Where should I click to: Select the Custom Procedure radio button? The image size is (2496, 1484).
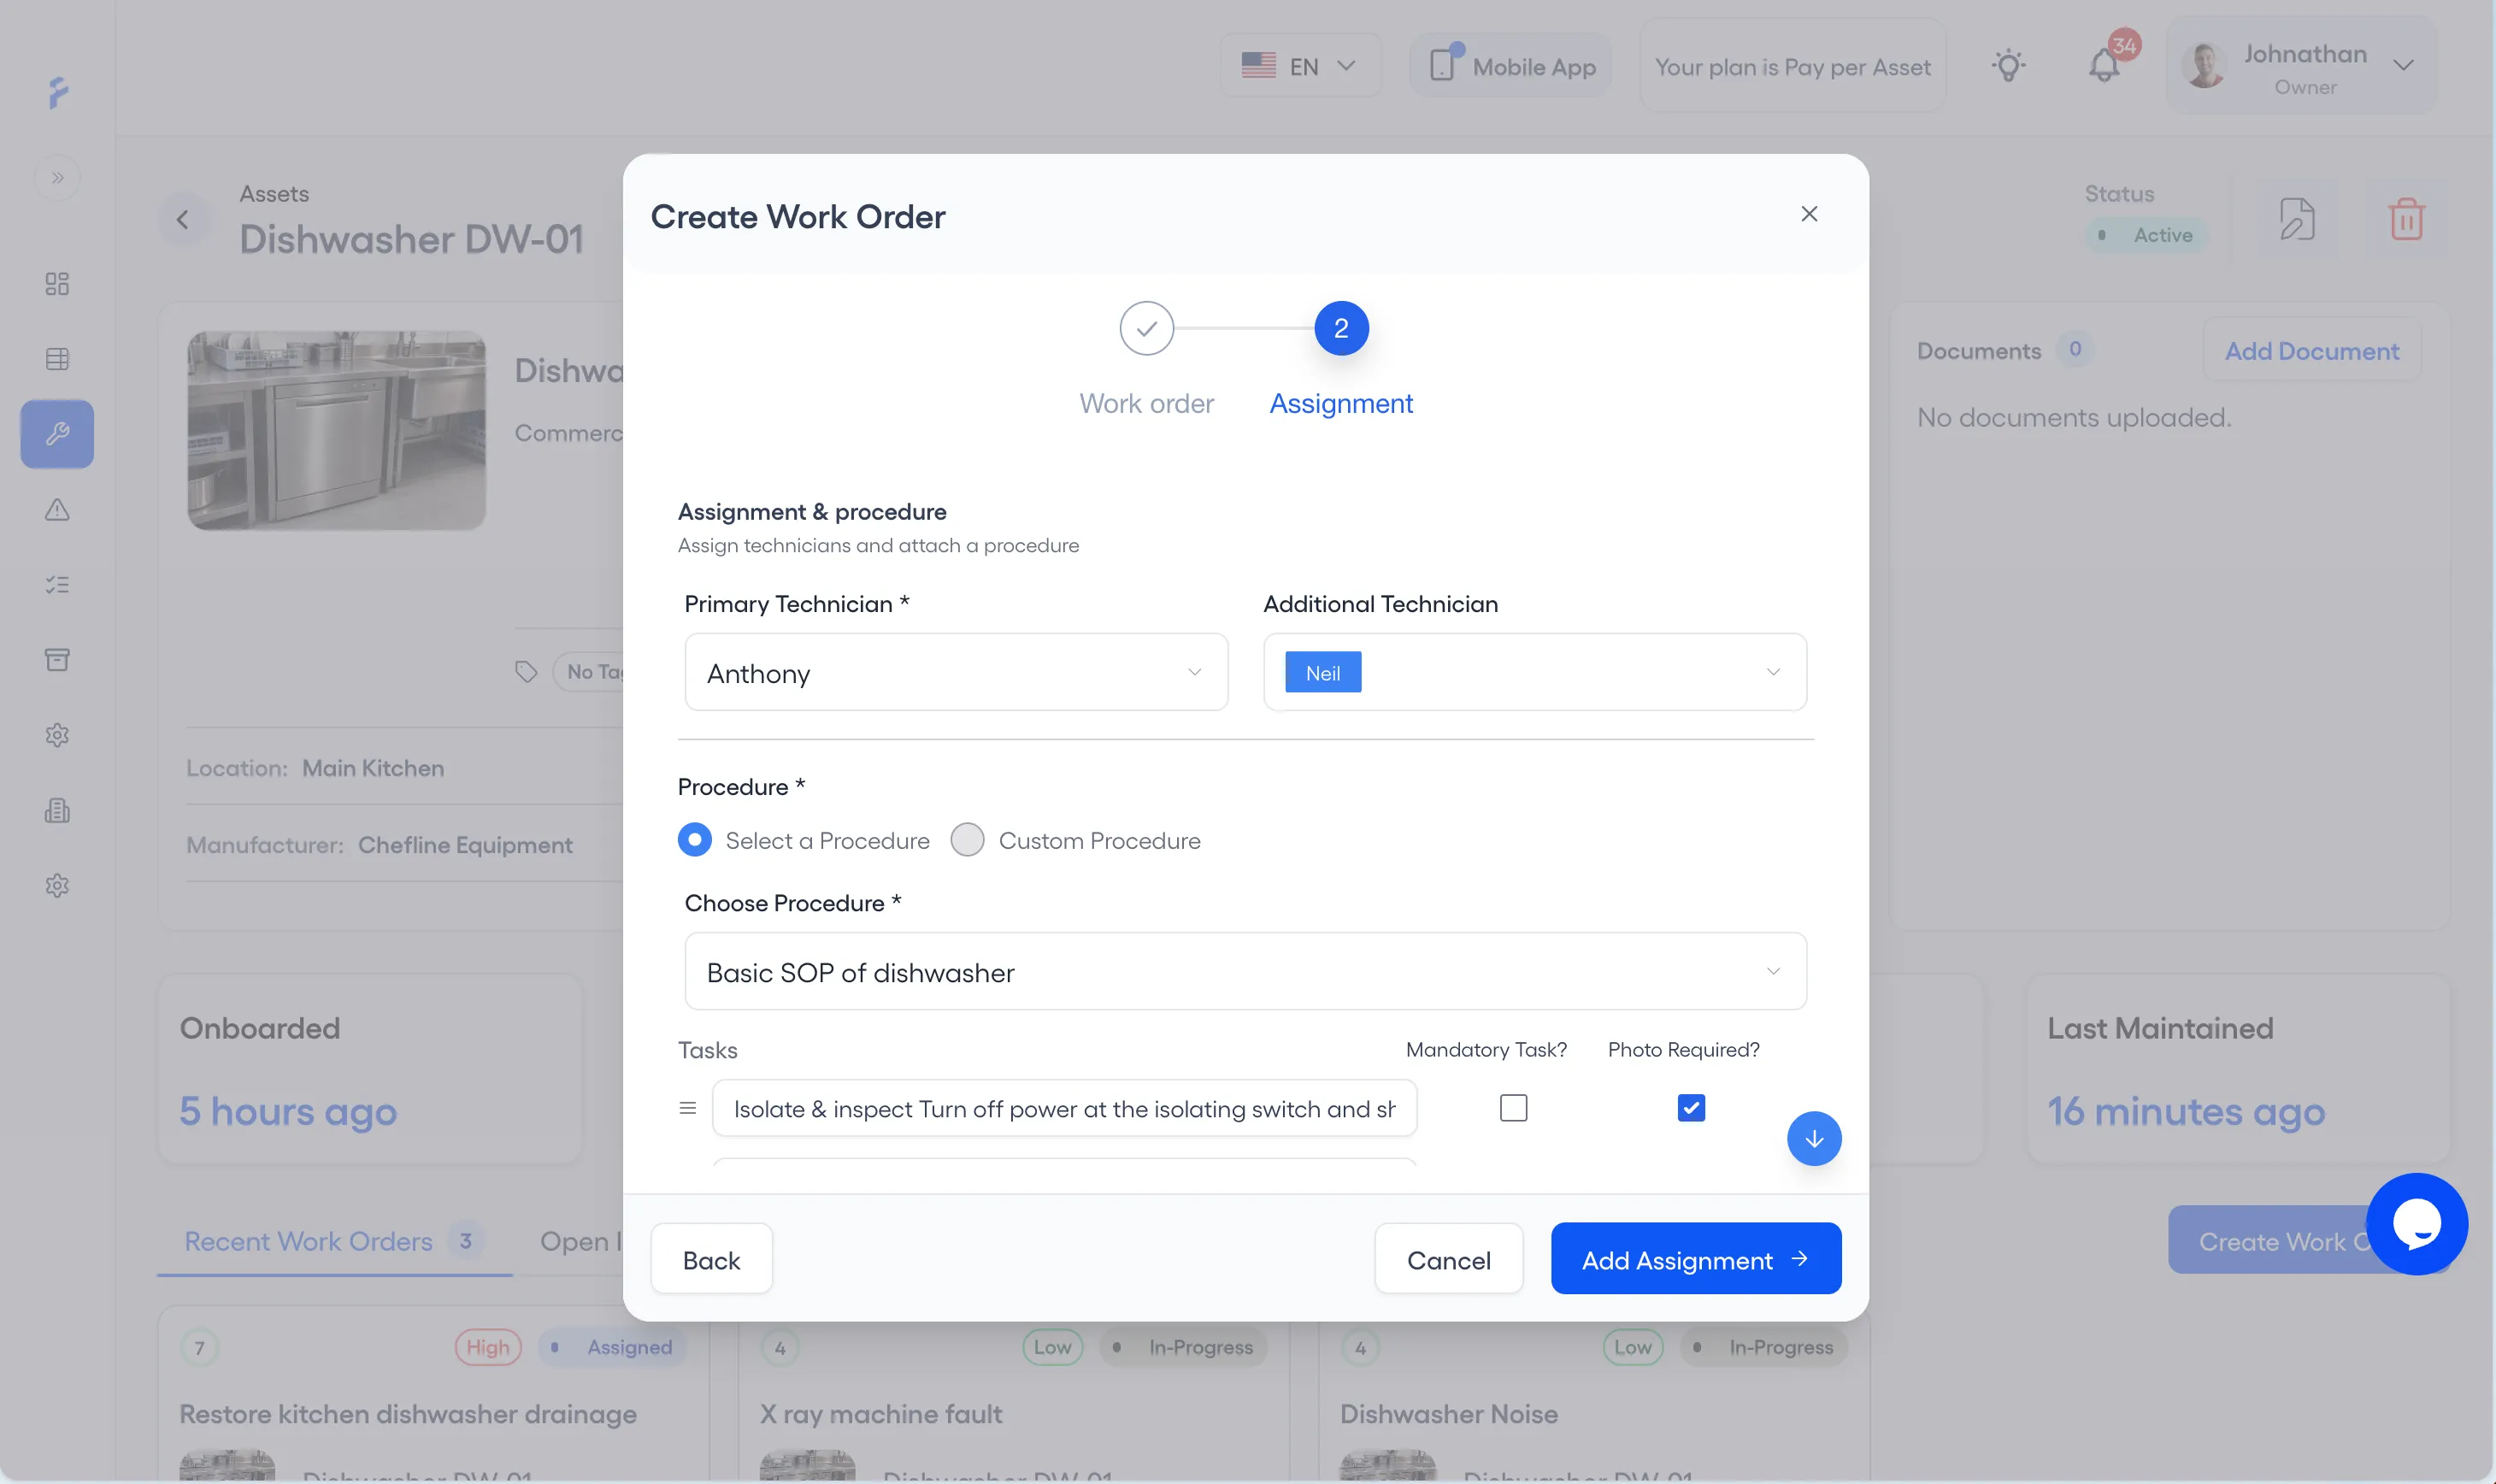pyautogui.click(x=967, y=840)
